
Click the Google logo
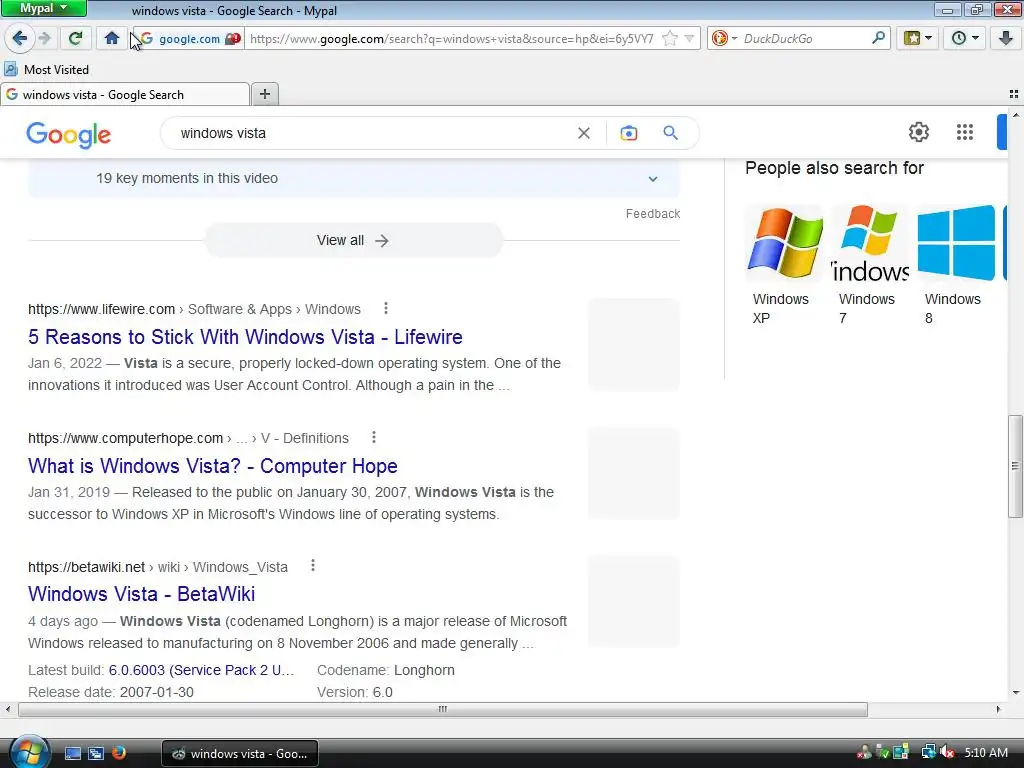coord(69,135)
